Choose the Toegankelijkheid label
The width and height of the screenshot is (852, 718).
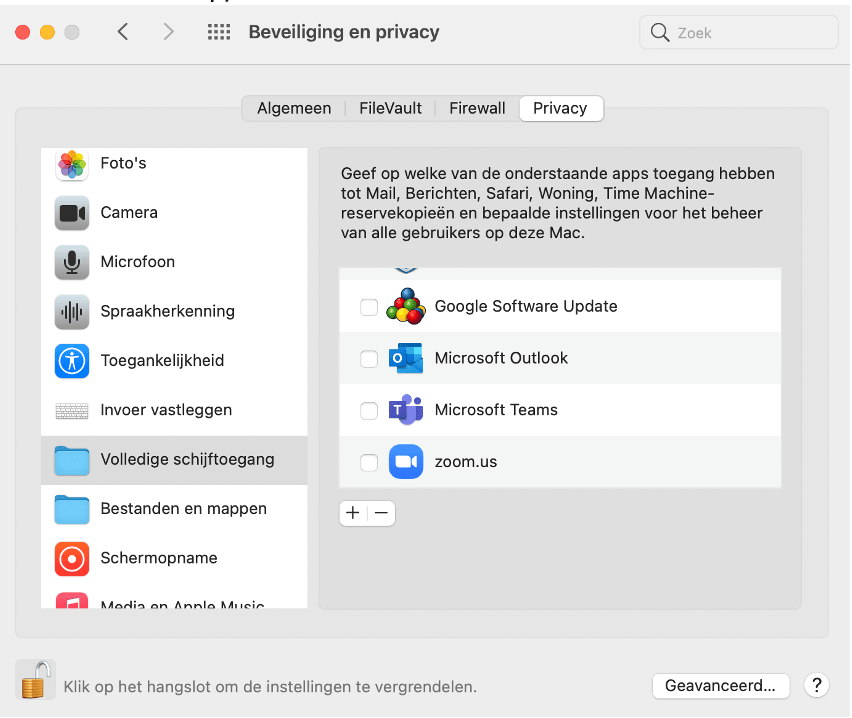click(x=162, y=360)
